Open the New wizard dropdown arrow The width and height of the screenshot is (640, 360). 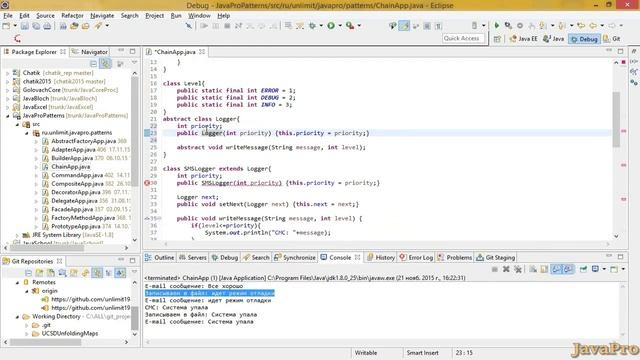click(x=15, y=26)
